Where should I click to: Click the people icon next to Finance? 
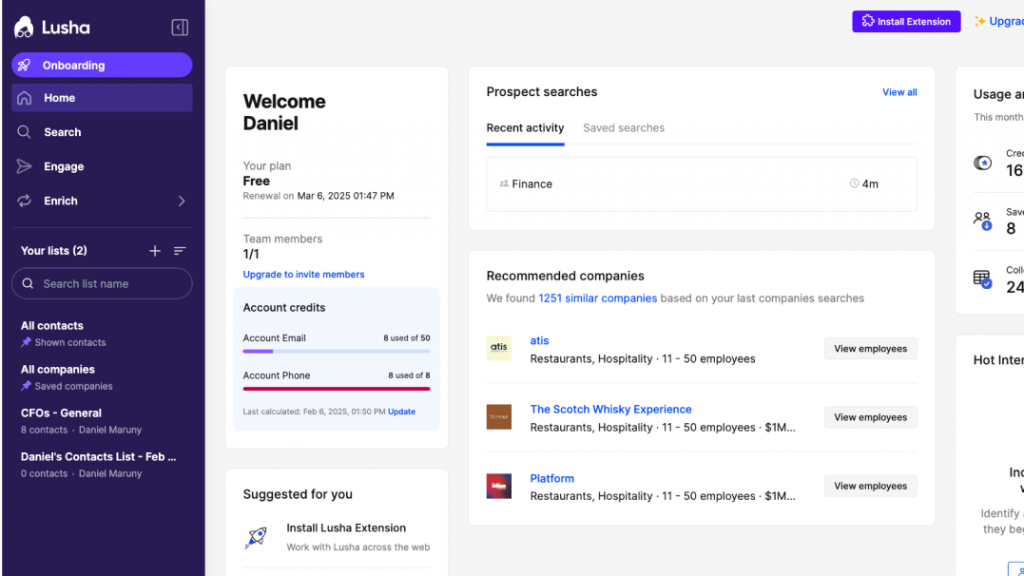(x=504, y=184)
